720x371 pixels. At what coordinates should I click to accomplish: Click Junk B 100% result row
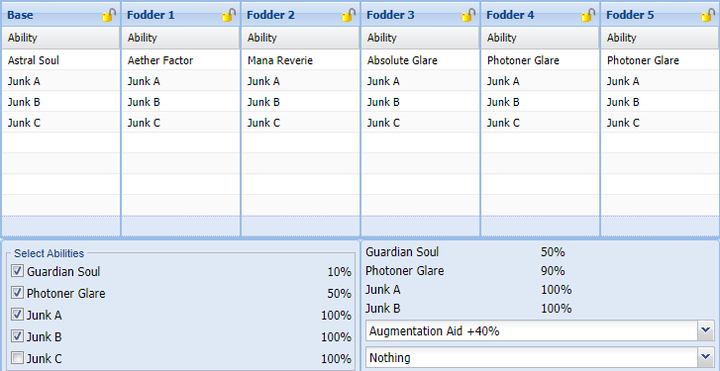click(x=468, y=308)
